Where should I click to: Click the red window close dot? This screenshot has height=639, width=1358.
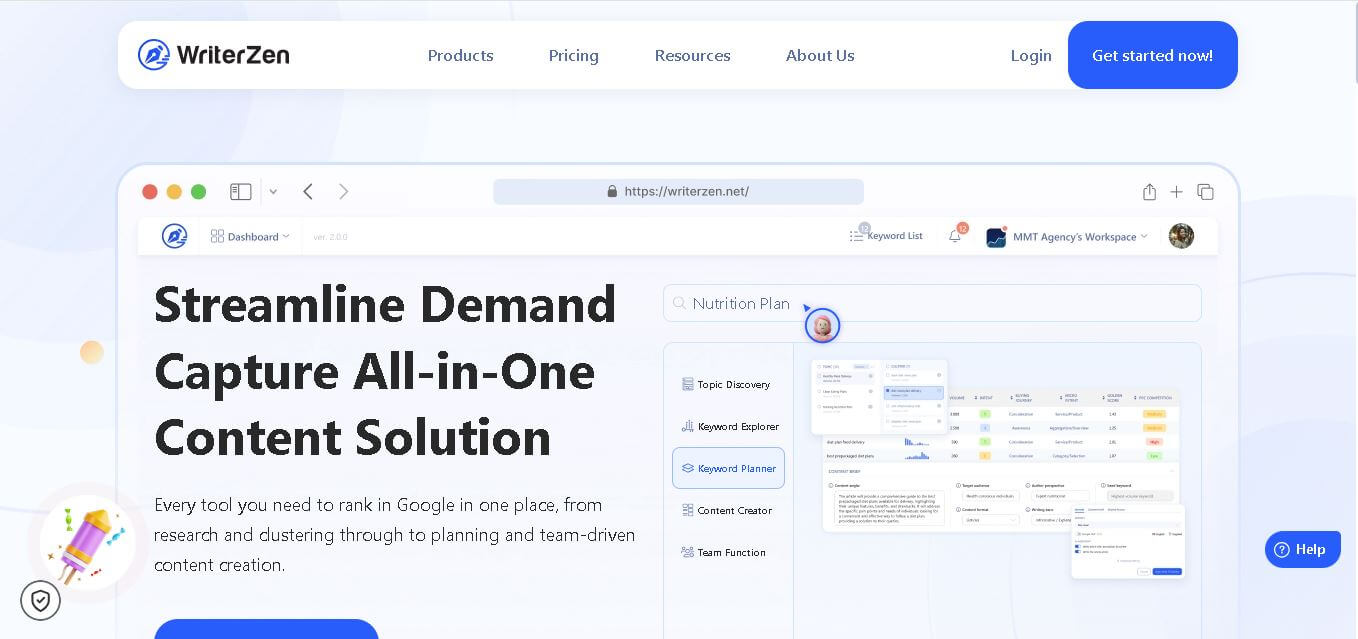[x=150, y=192]
